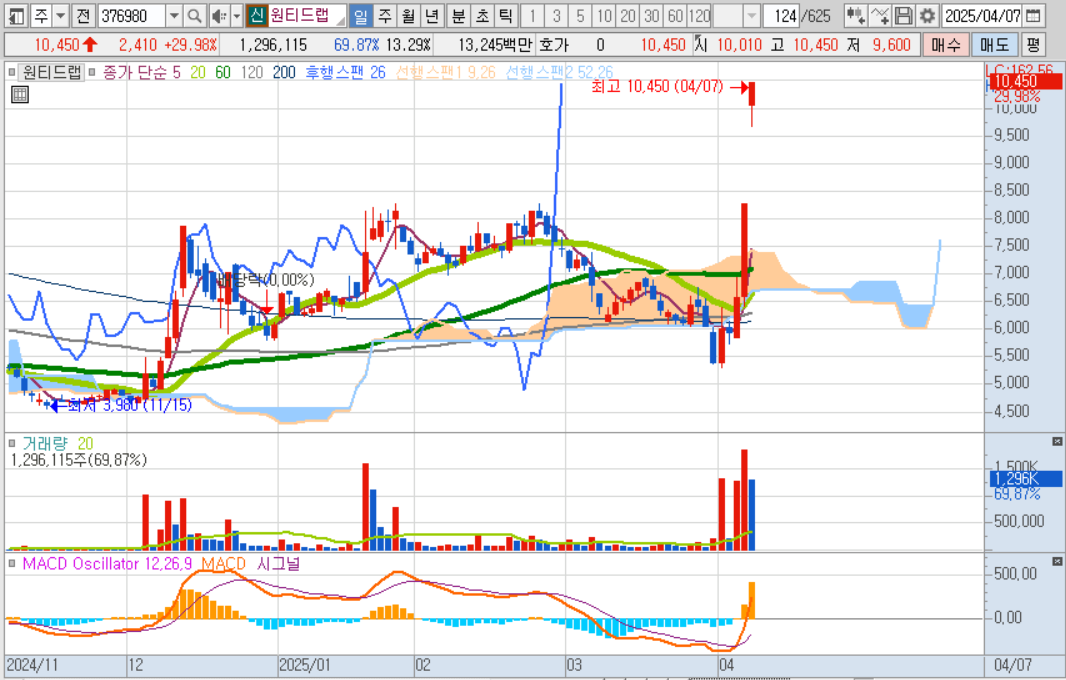Image resolution: width=1066 pixels, height=680 pixels.
Task: Click the blue 1,296K volume tag
Action: point(1025,479)
